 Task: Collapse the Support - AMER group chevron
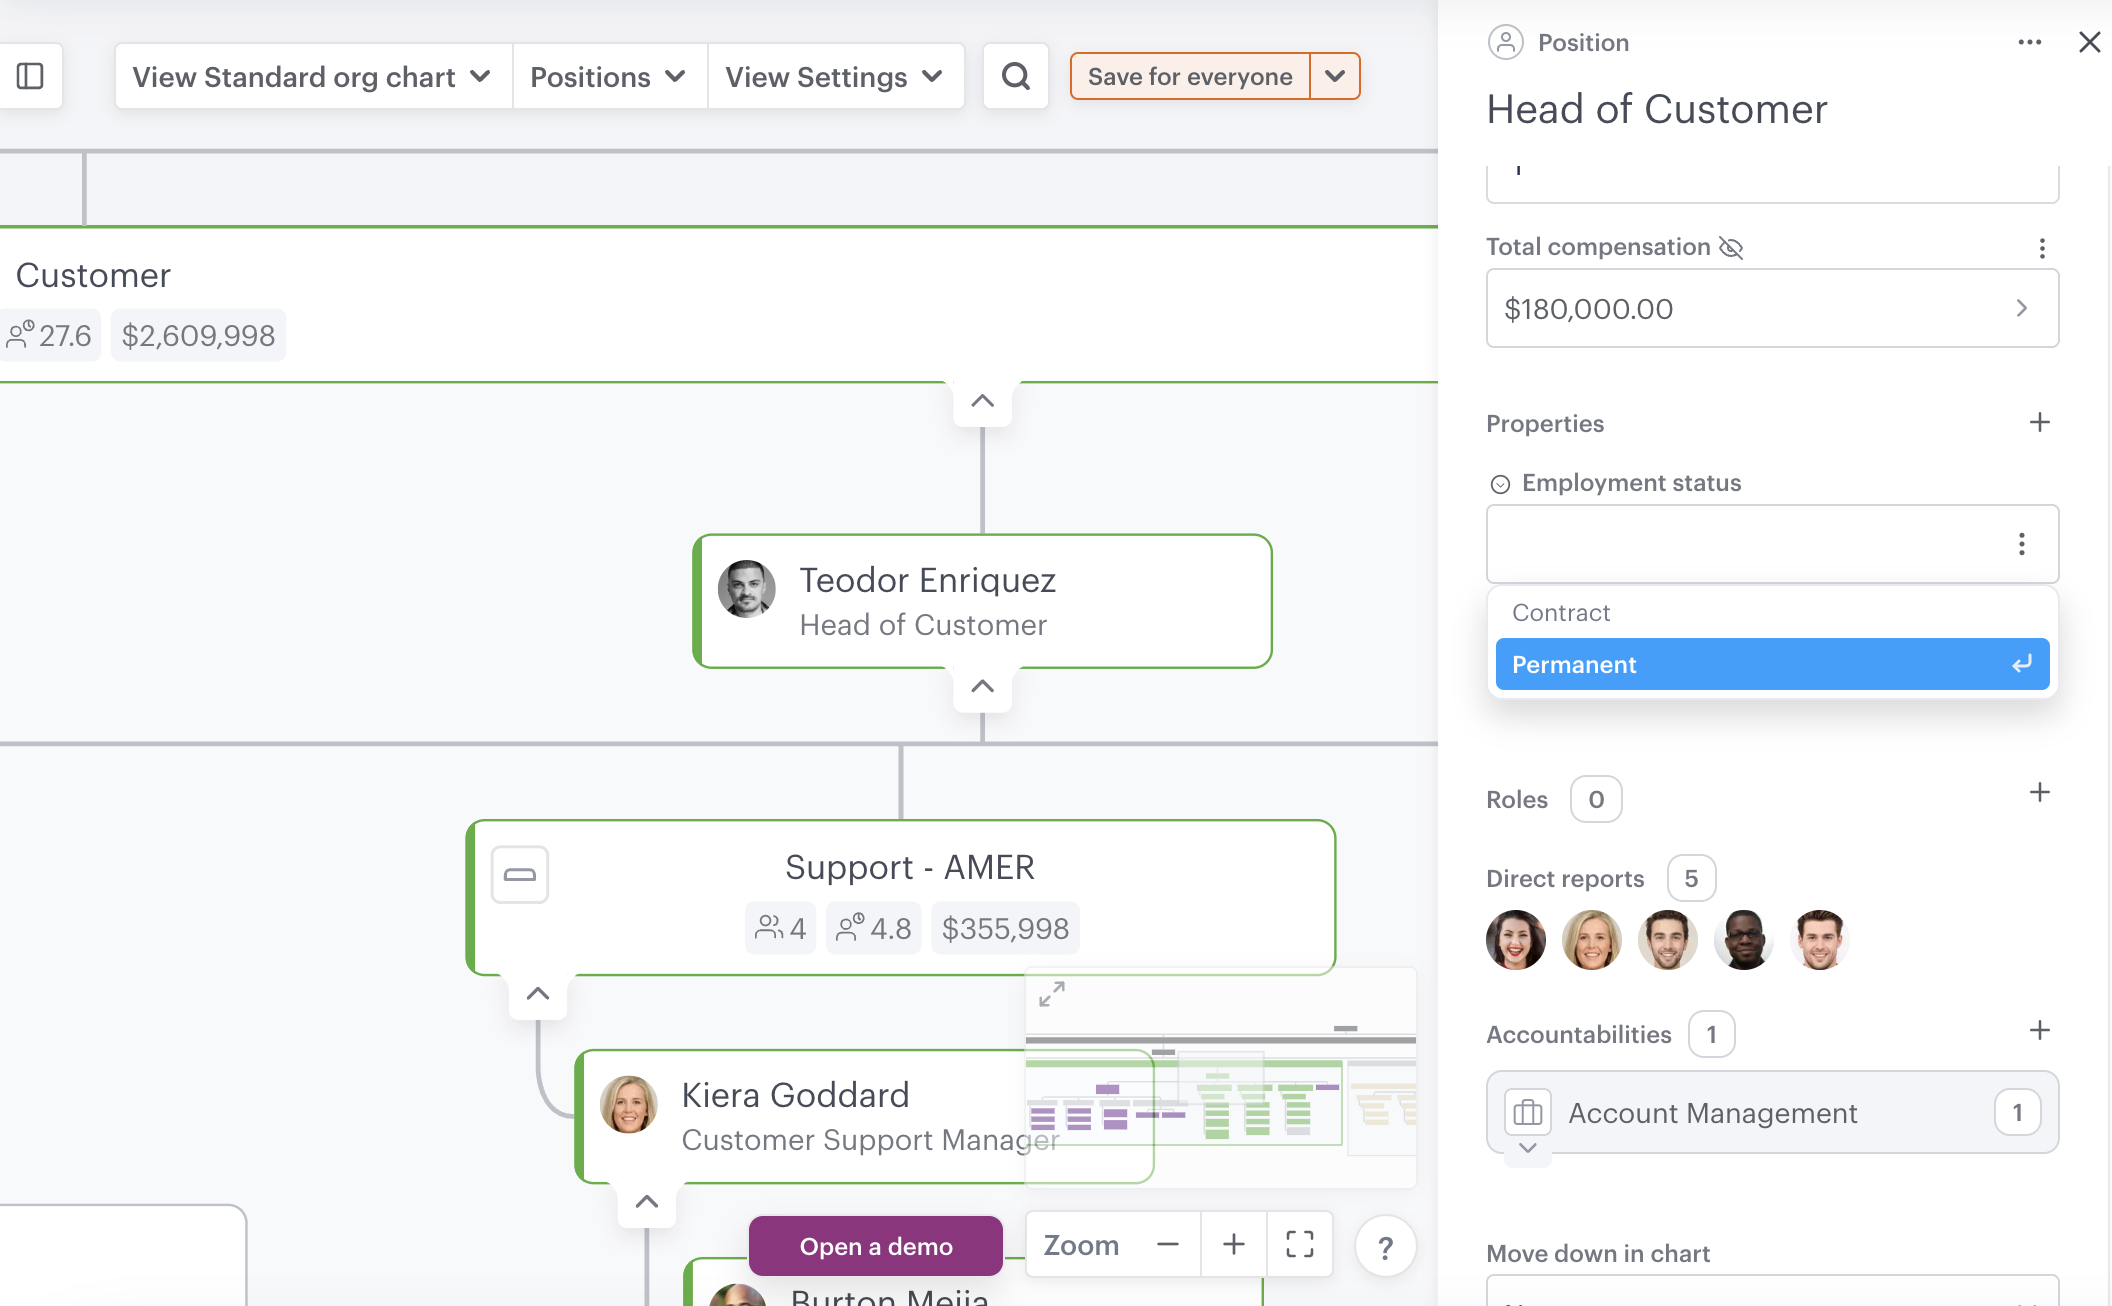pyautogui.click(x=538, y=995)
